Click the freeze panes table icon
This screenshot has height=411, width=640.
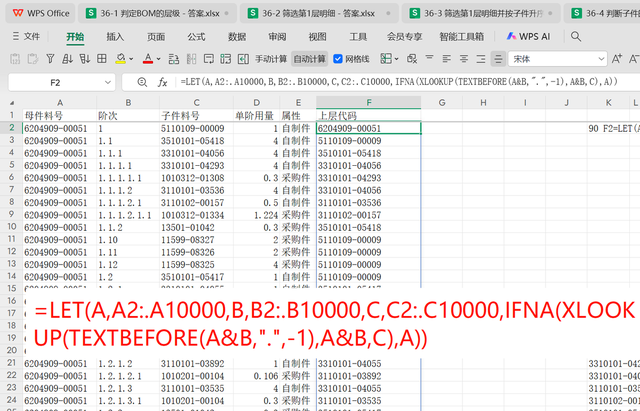pos(386,59)
